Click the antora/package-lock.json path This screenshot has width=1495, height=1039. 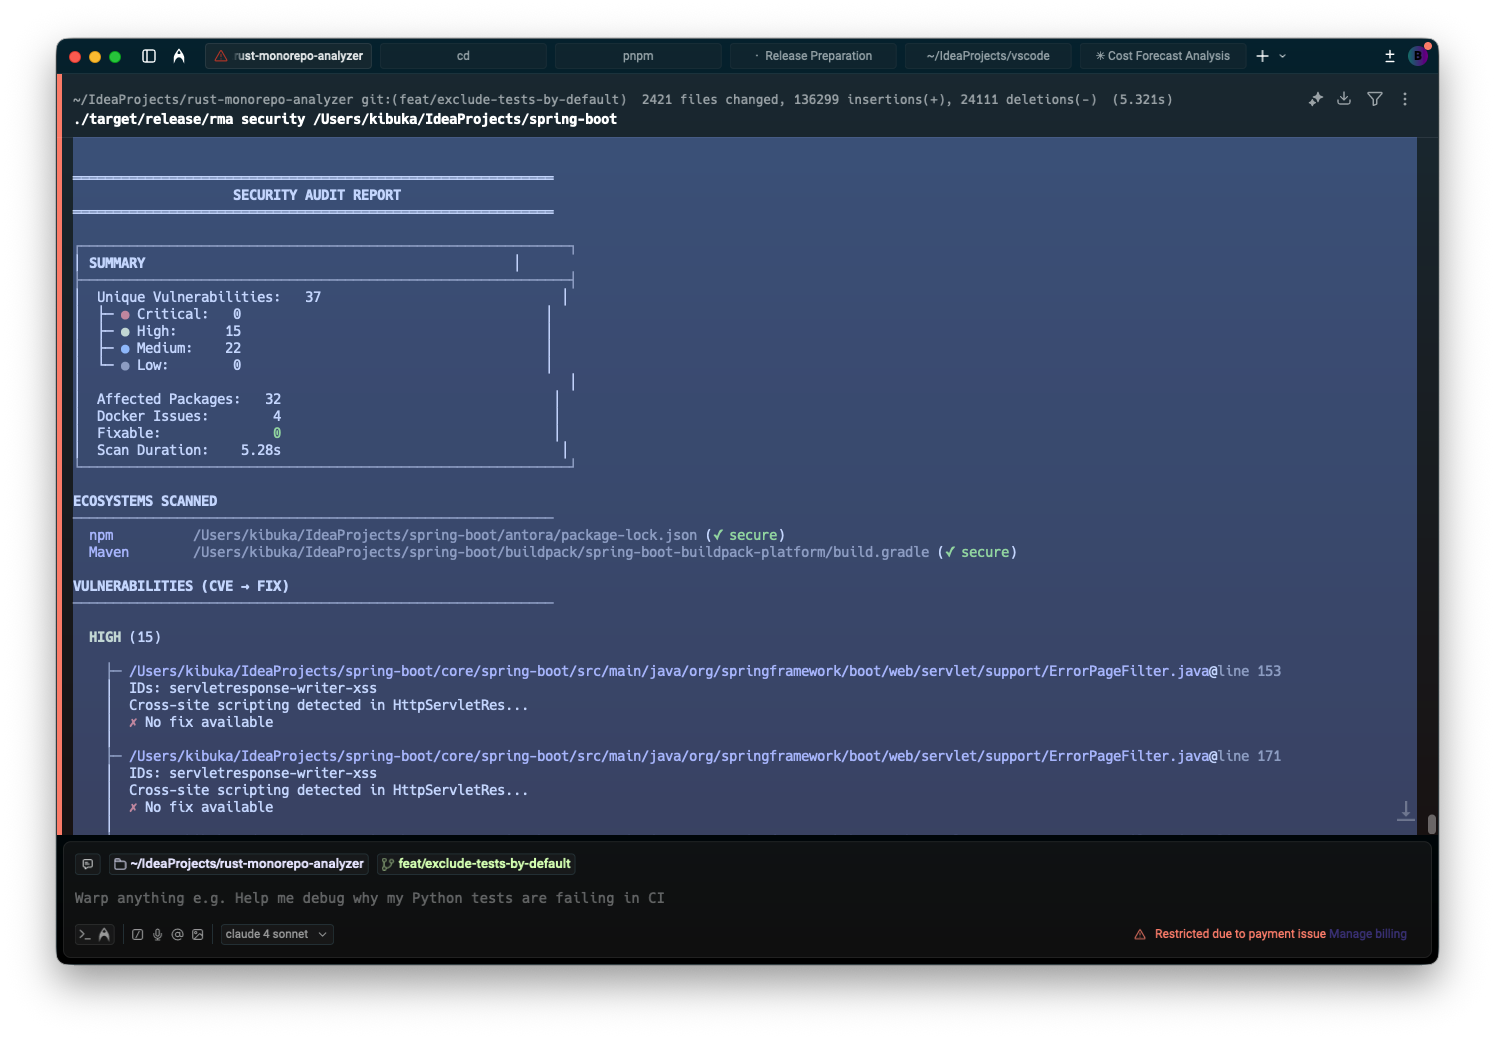click(445, 535)
